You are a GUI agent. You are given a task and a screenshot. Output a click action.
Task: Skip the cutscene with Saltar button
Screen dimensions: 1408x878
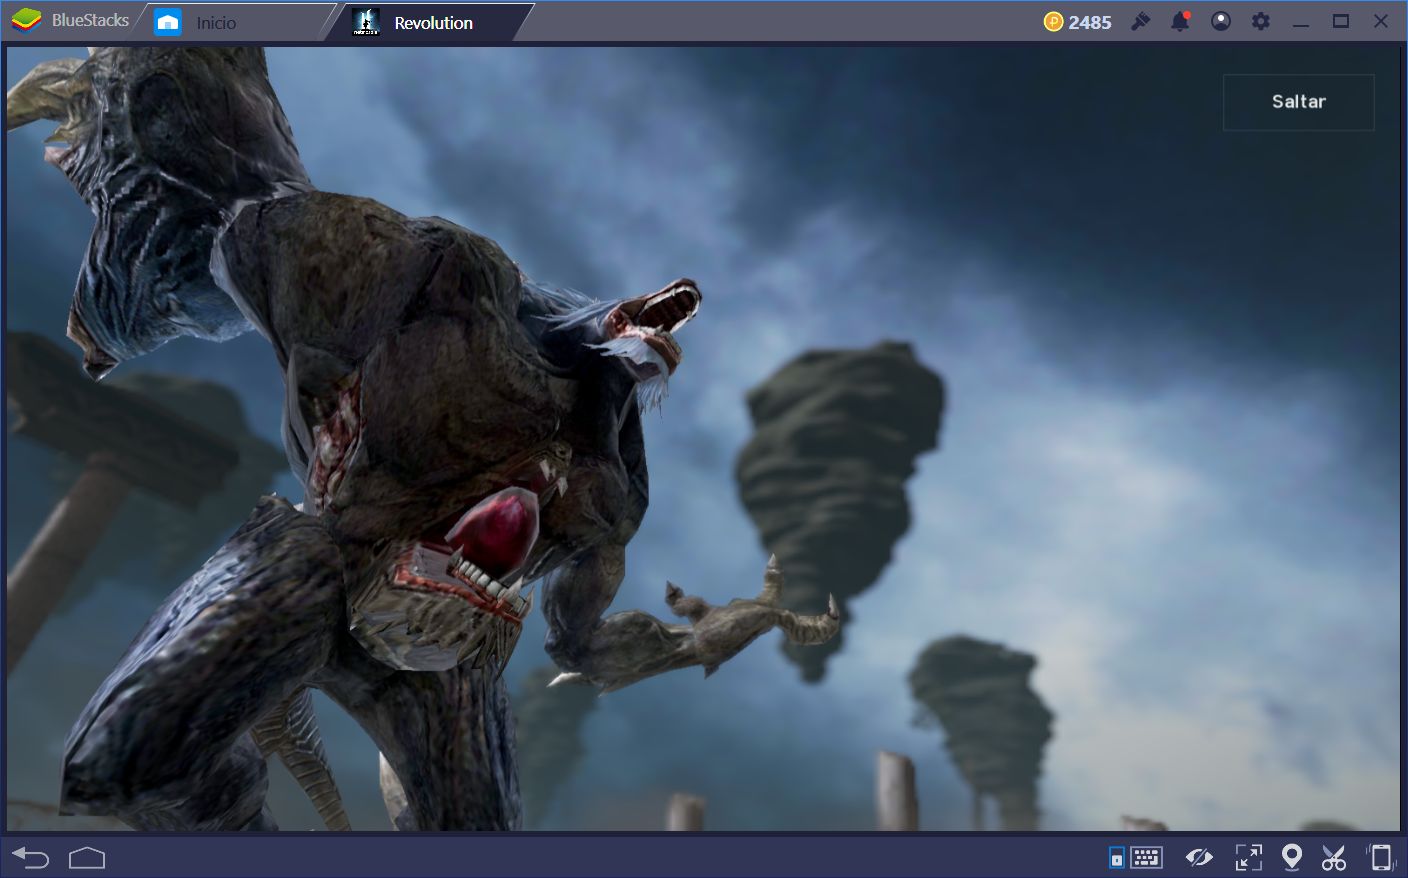click(1298, 102)
